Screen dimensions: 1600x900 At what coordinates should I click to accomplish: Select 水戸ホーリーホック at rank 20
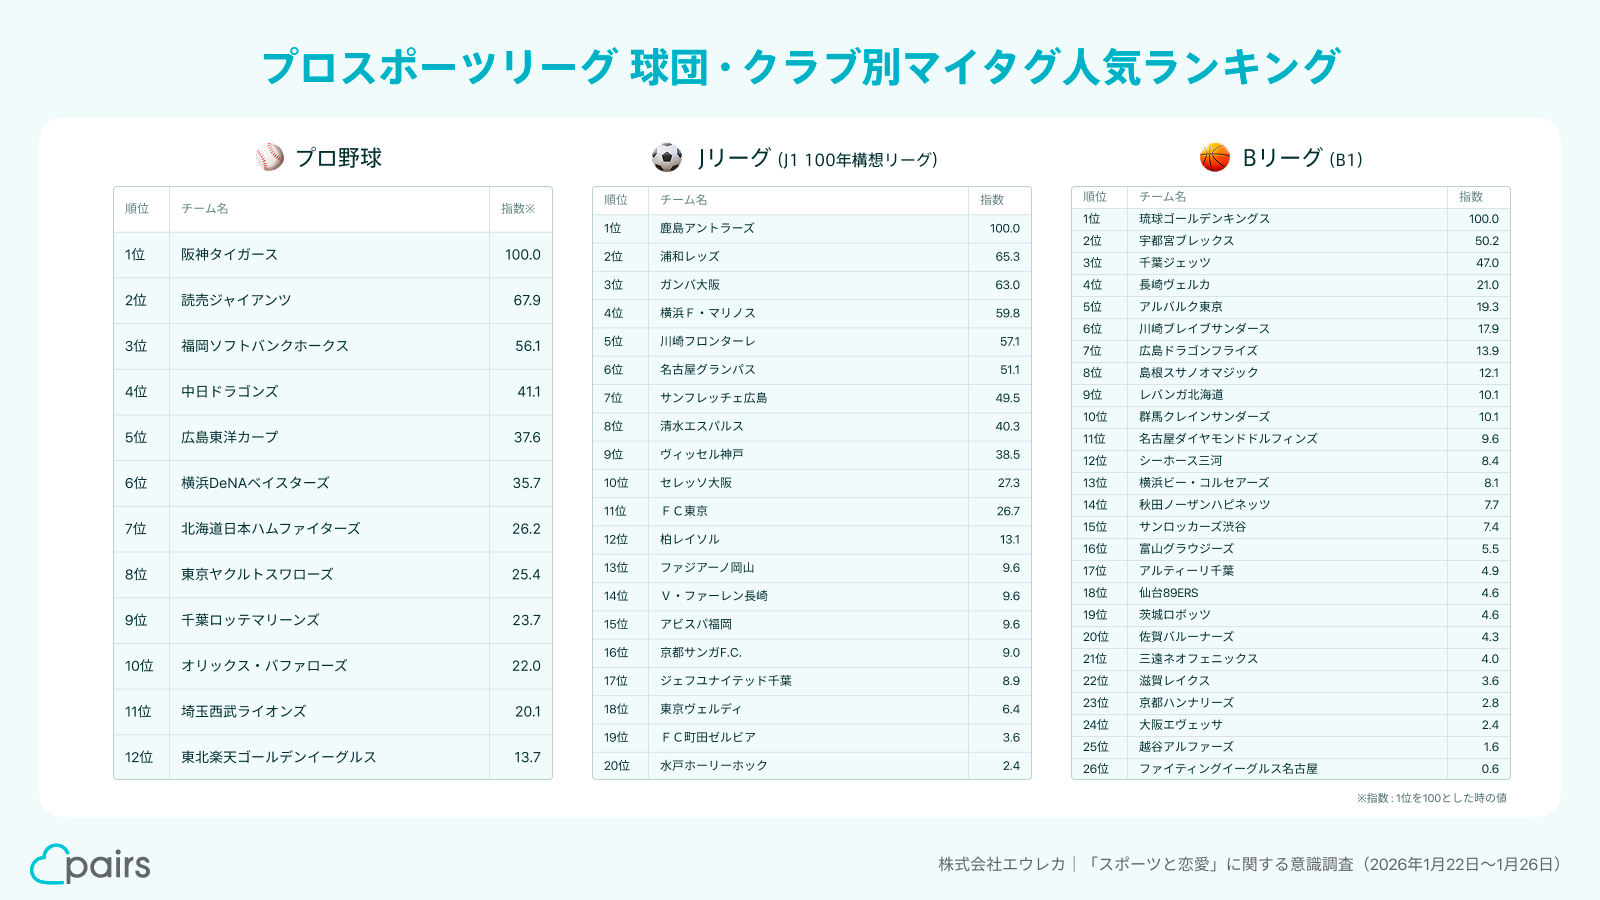click(x=714, y=766)
